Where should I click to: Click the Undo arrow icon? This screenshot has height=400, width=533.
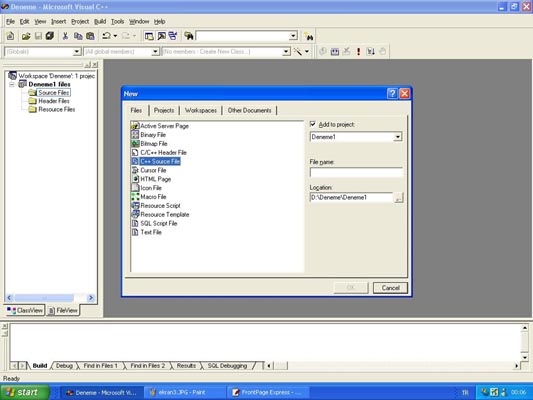(106, 36)
